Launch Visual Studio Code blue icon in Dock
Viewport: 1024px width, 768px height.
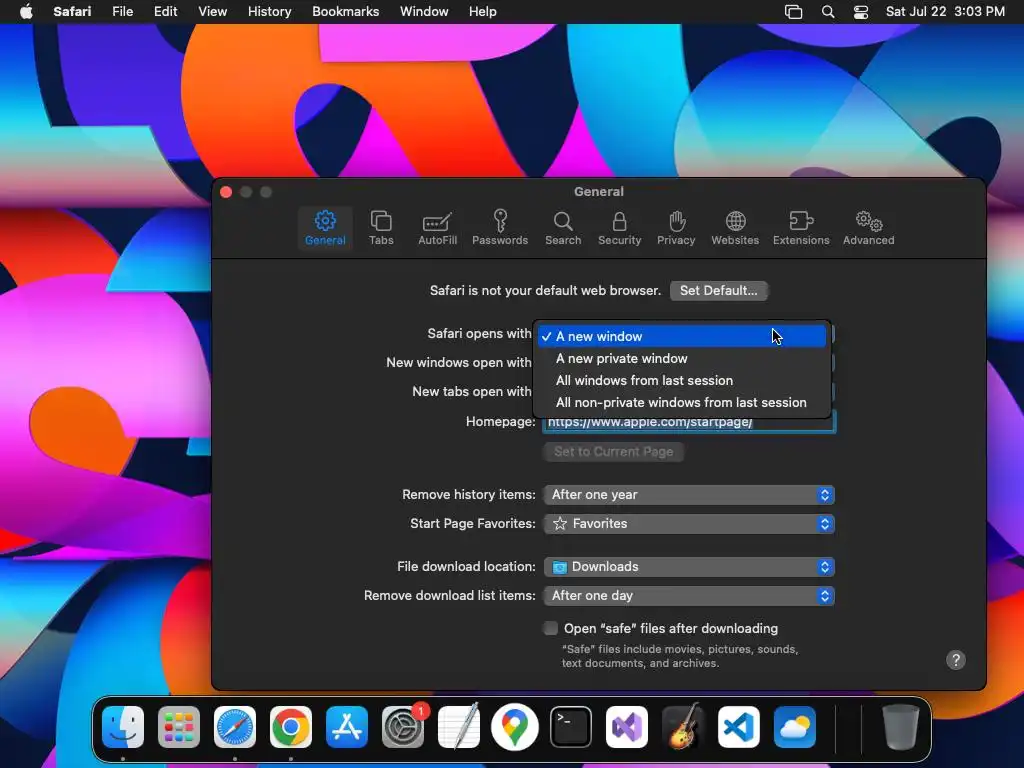point(739,727)
